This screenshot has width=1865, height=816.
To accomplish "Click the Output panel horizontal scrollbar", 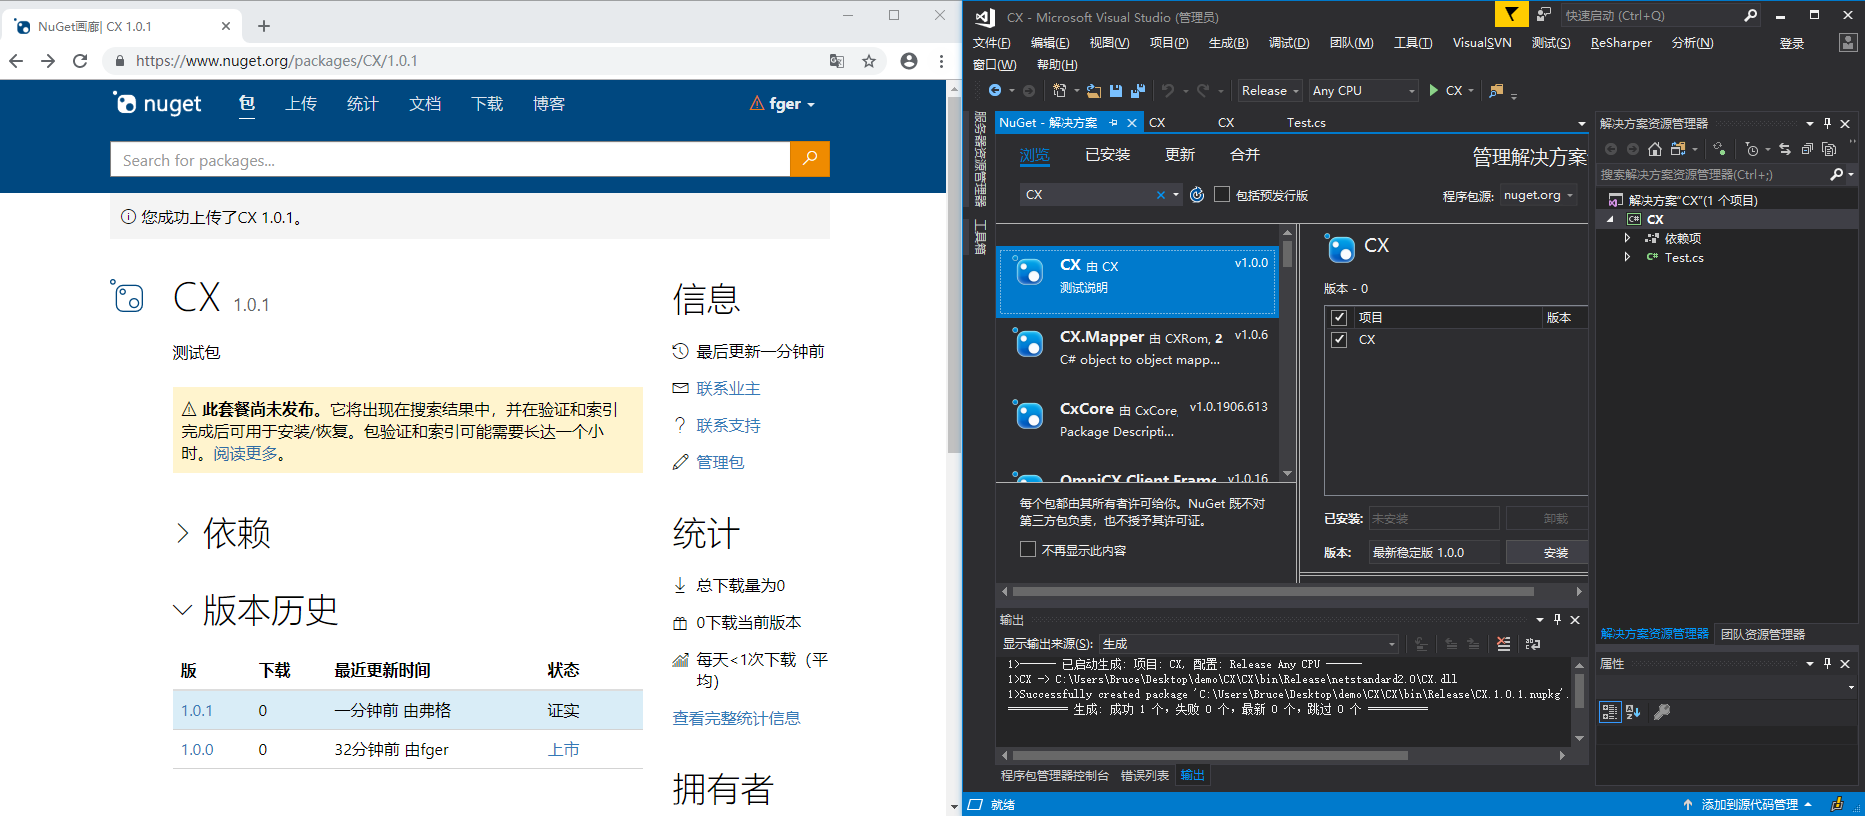I will point(1210,756).
